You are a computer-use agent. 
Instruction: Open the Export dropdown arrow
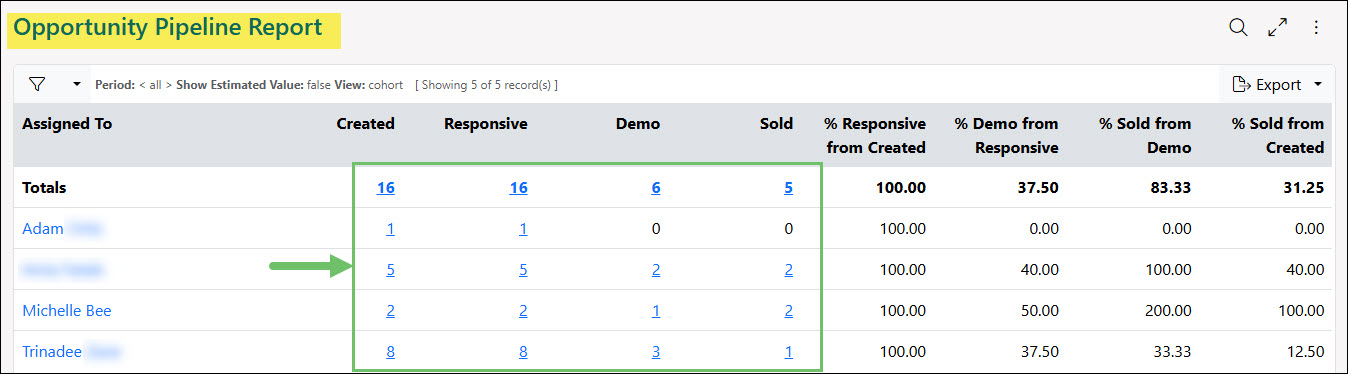click(1317, 84)
